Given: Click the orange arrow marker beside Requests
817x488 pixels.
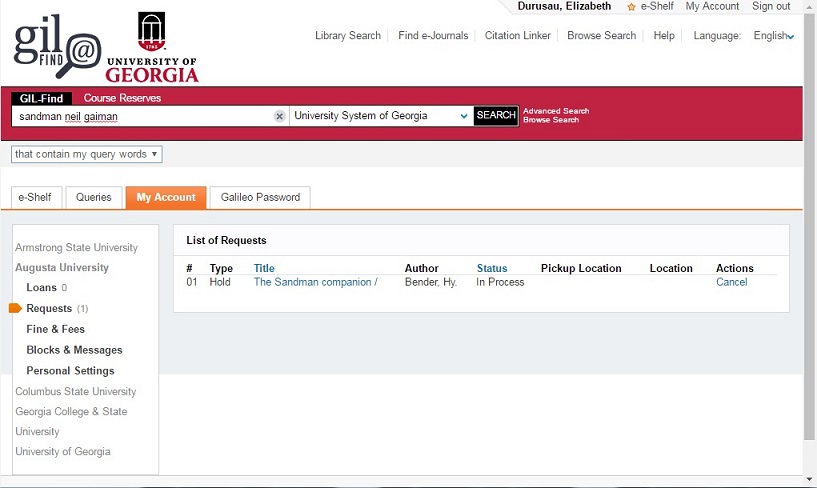Looking at the screenshot, I should [x=15, y=308].
